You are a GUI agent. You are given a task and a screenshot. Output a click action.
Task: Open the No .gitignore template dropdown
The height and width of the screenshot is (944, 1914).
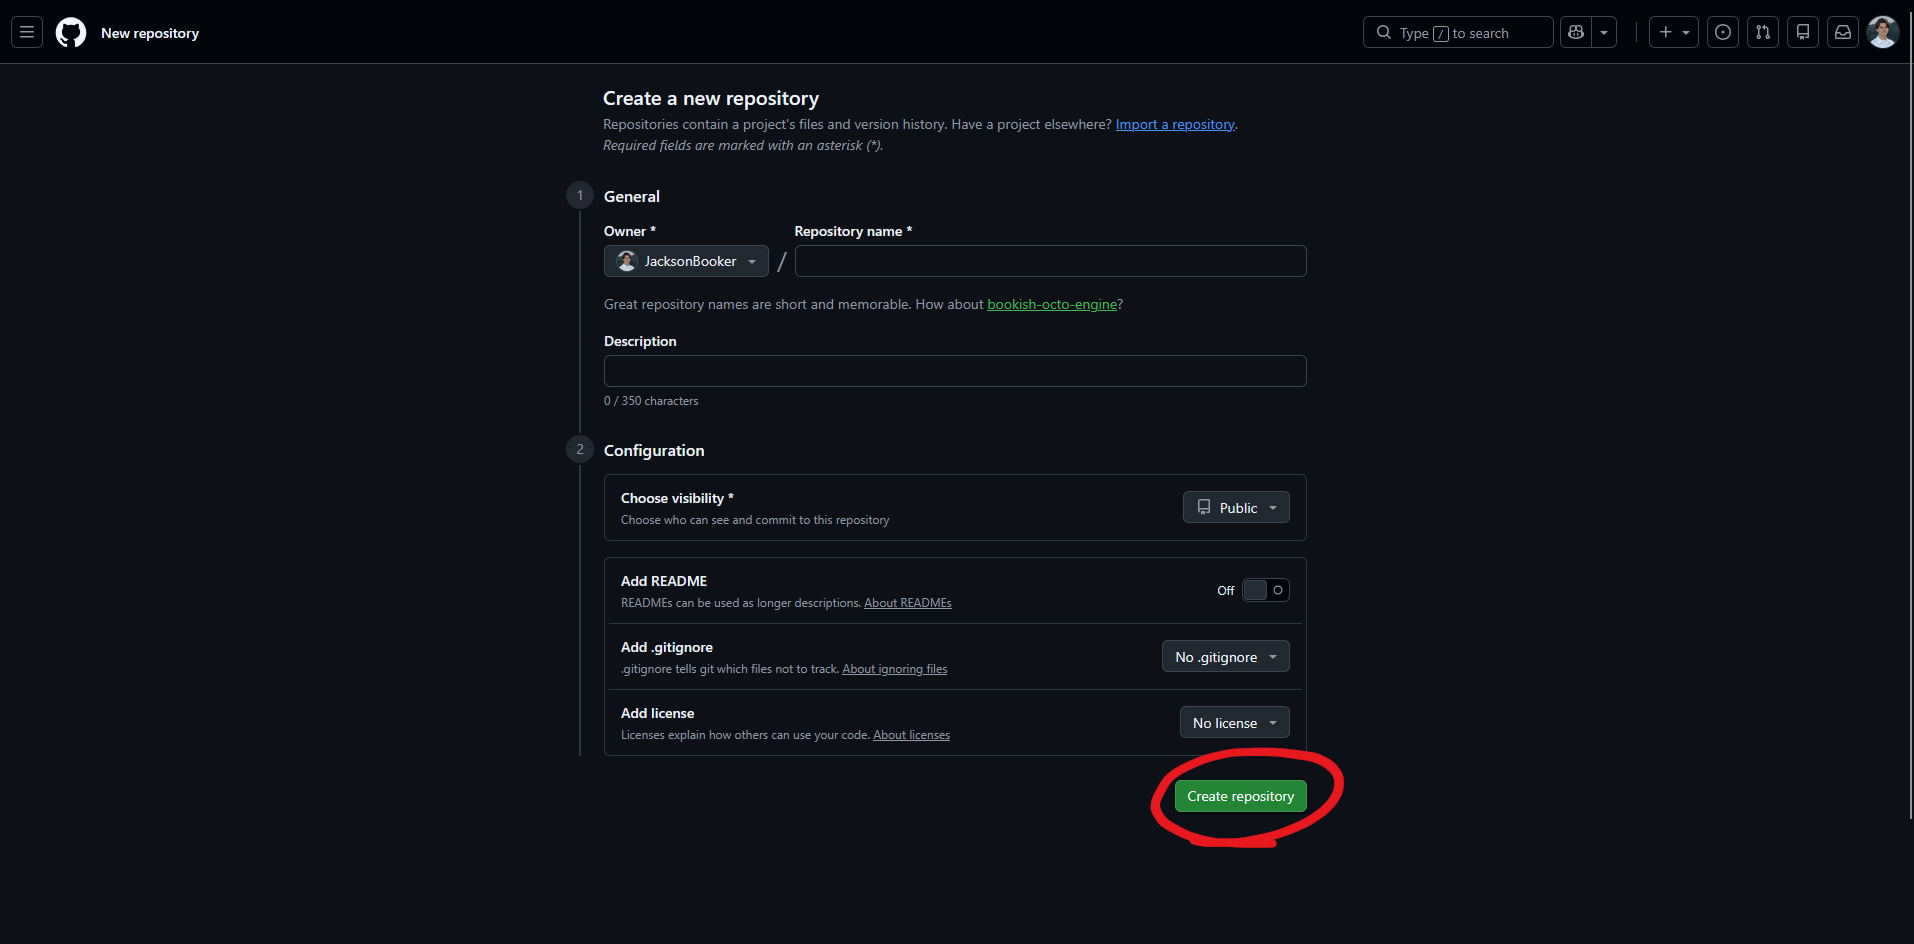point(1226,656)
